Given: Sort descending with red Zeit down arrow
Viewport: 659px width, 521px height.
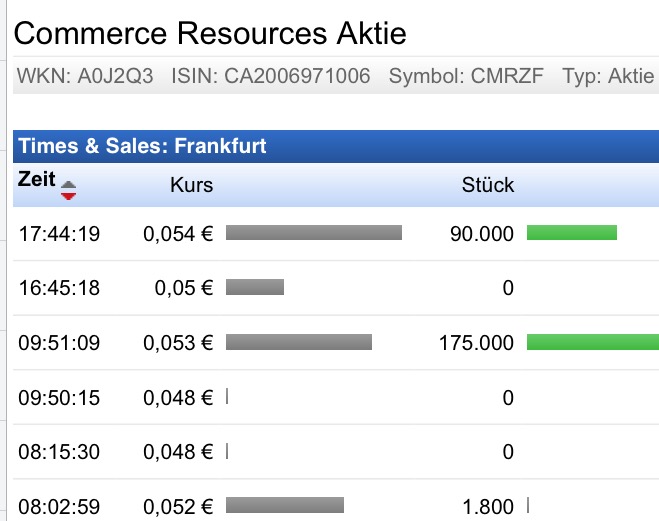Looking at the screenshot, I should coord(69,193).
